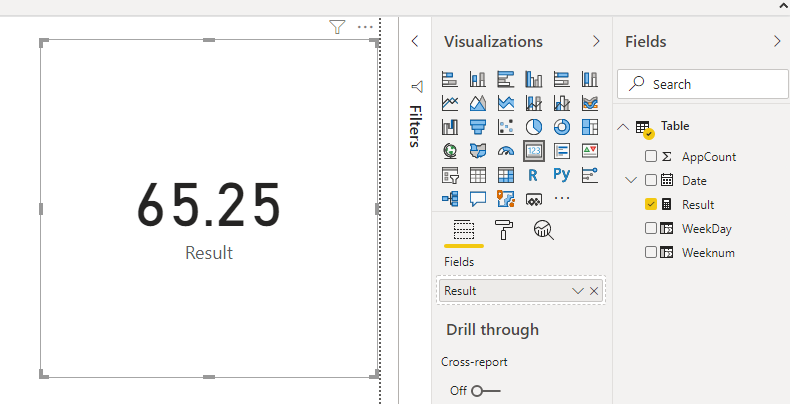Select the Line chart visual
Screen dimensions: 790x404
449,103
